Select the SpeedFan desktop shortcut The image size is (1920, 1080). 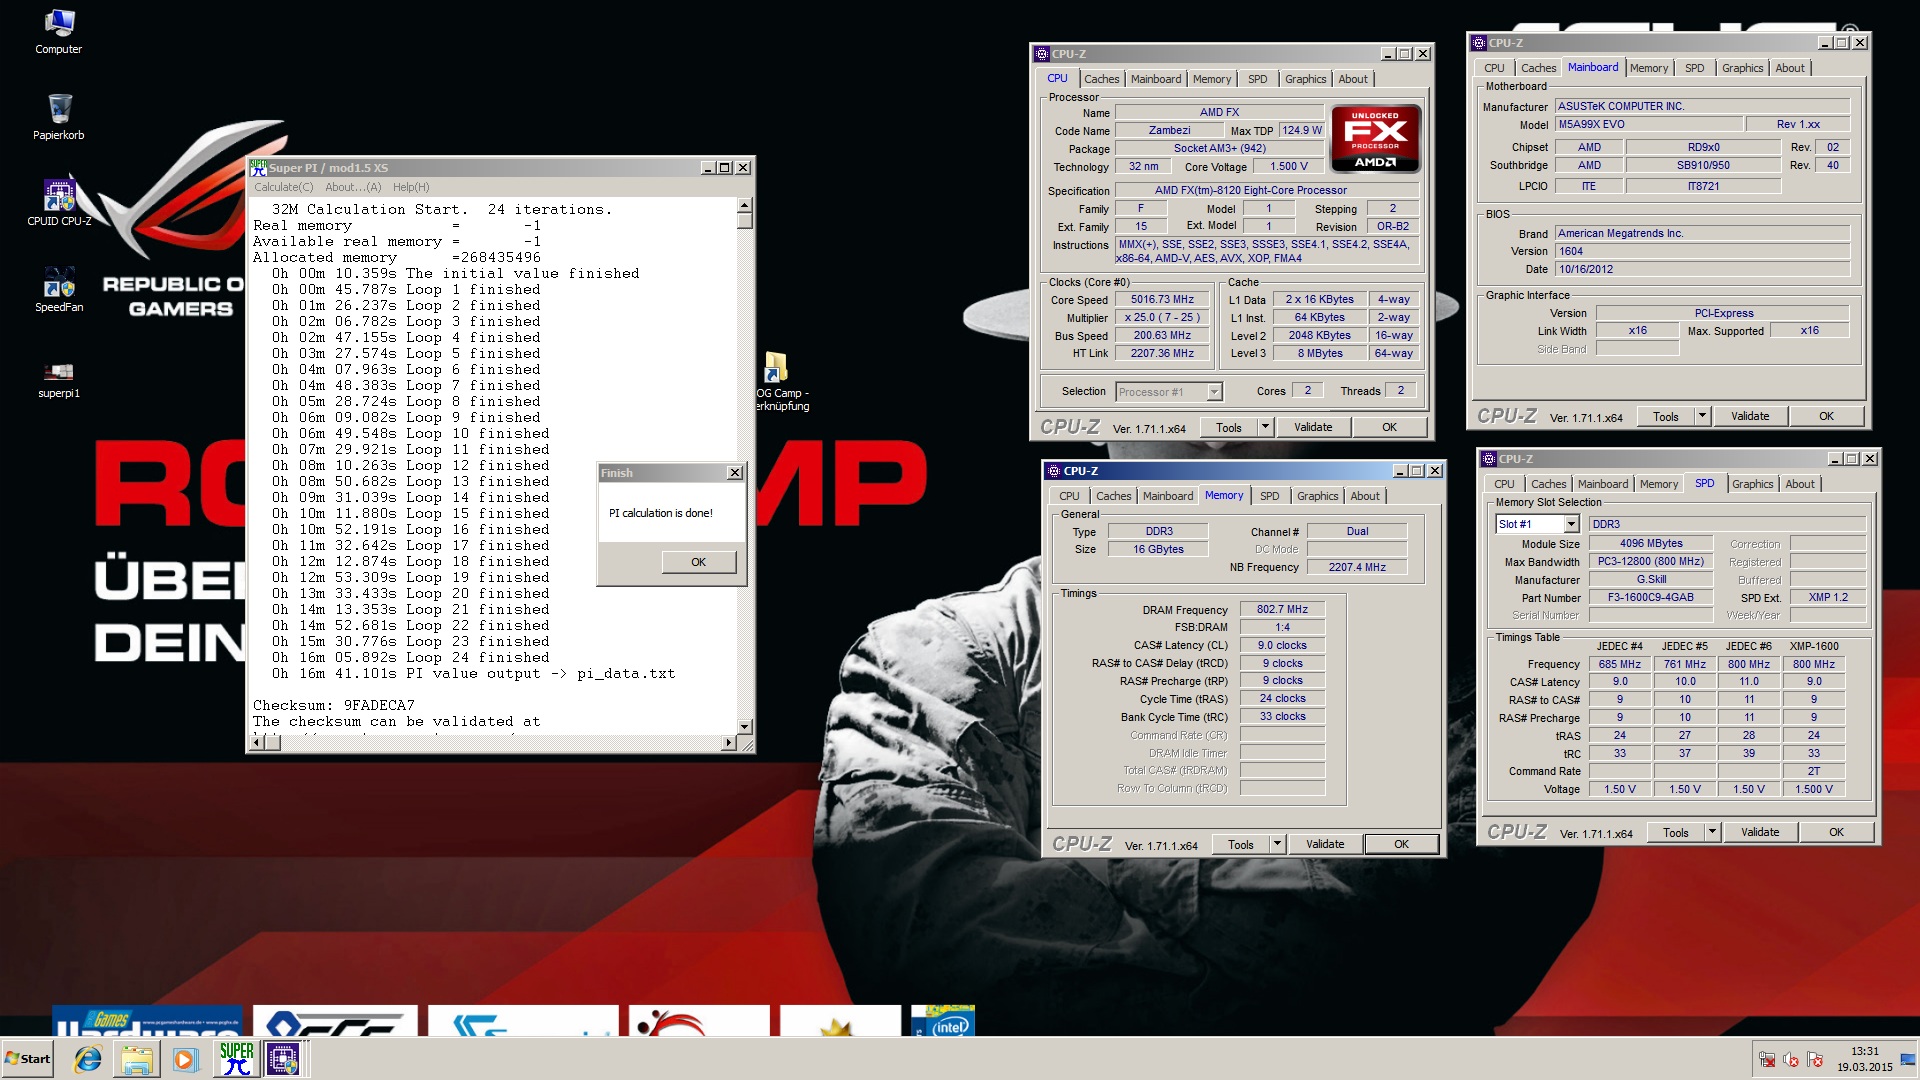tap(59, 289)
